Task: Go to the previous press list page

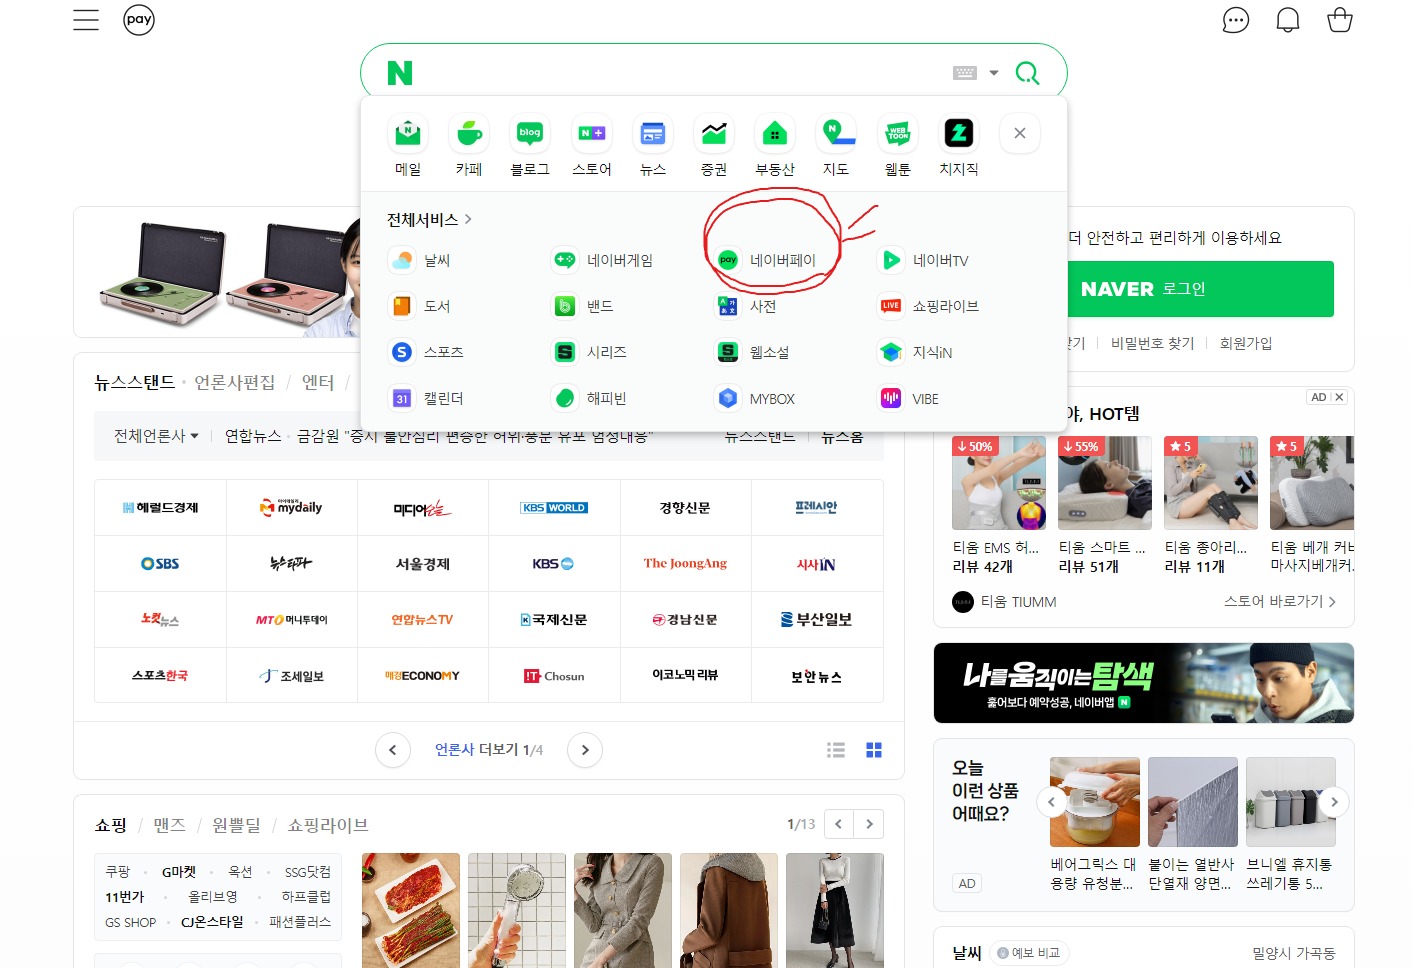Action: click(x=393, y=750)
